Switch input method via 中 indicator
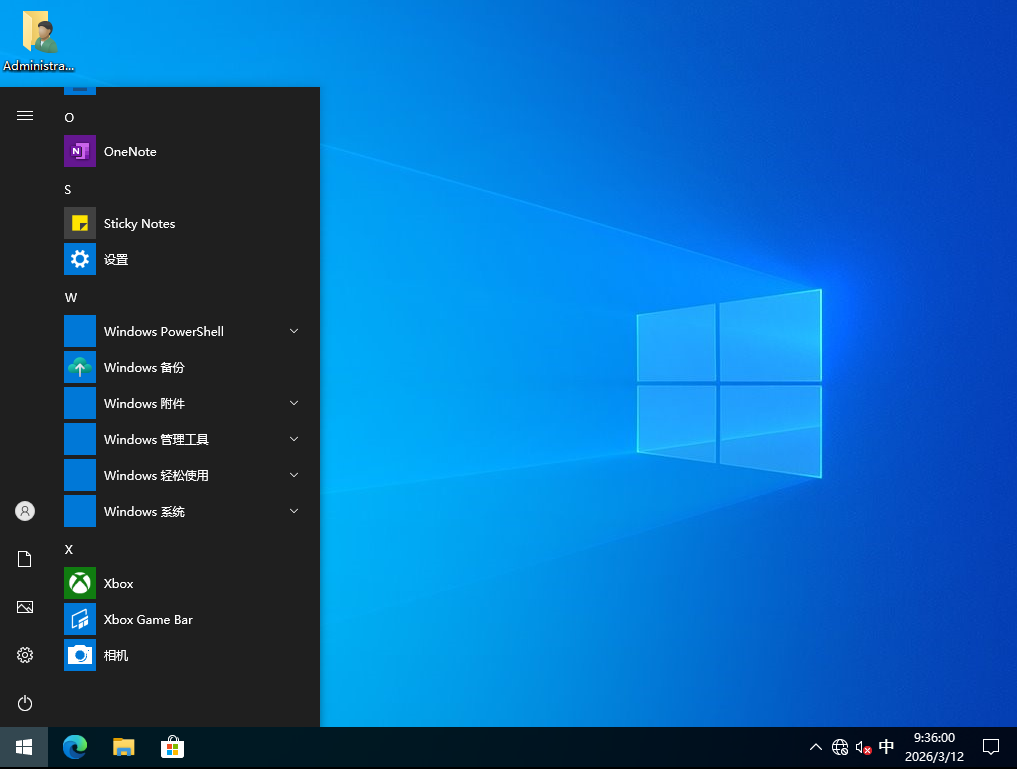Viewport: 1017px width, 769px height. click(885, 747)
